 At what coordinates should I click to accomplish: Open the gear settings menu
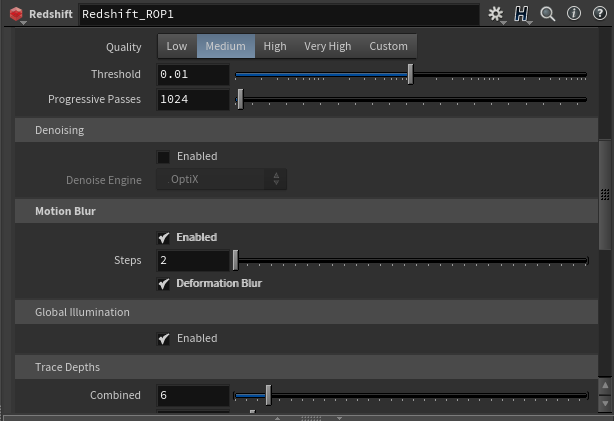tap(496, 14)
